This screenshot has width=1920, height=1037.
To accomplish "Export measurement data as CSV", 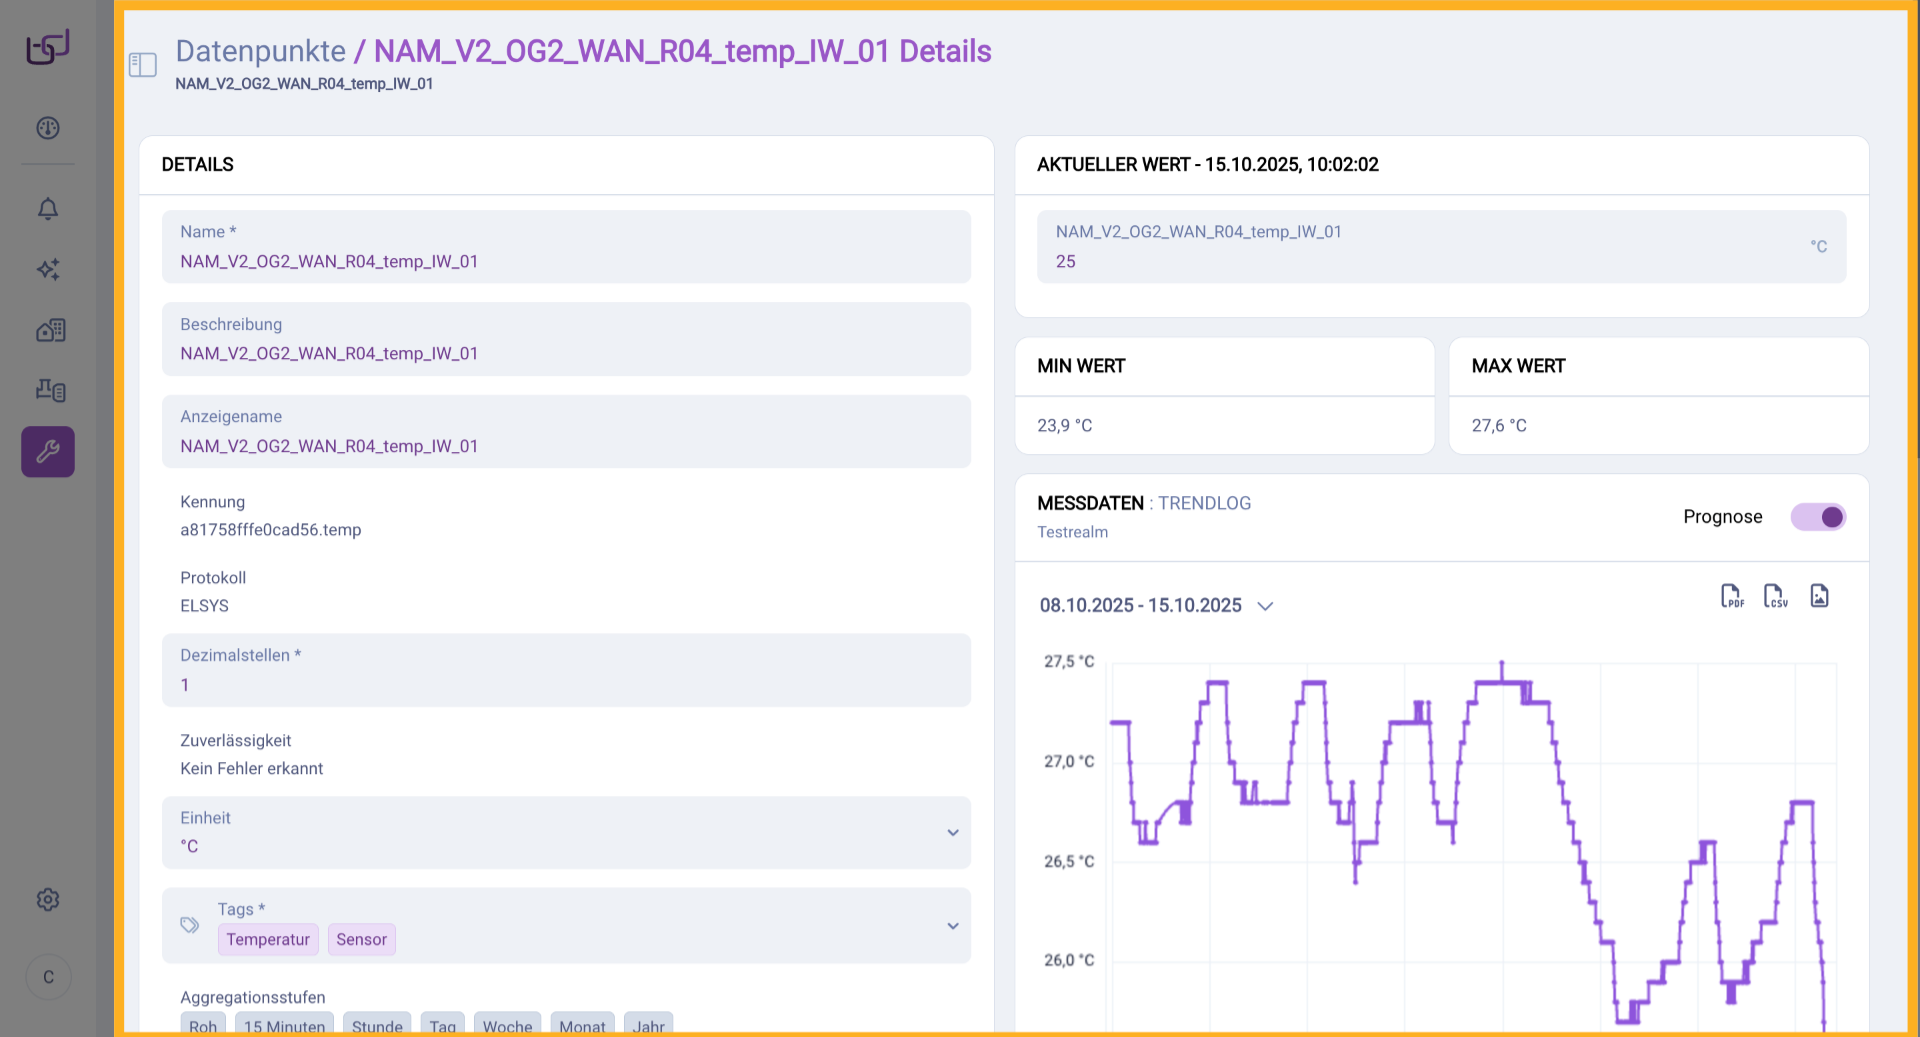I will coord(1775,596).
